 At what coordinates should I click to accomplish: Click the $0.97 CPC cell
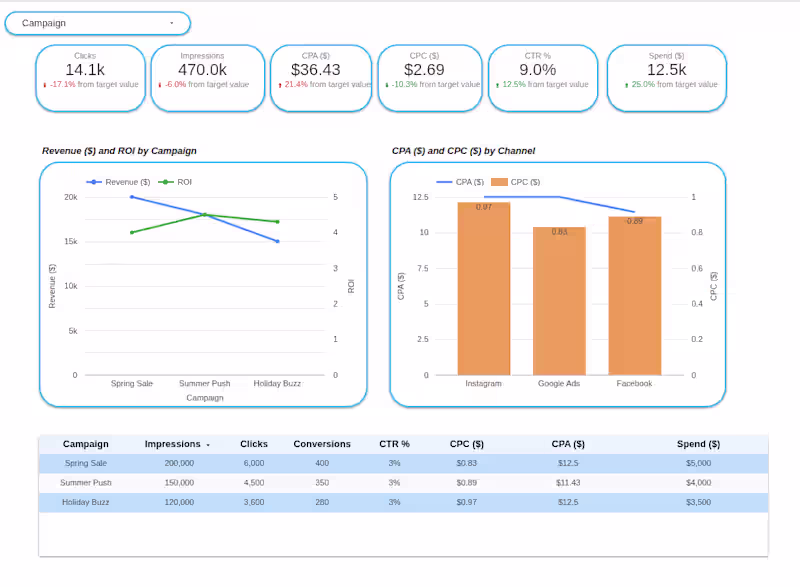point(466,502)
